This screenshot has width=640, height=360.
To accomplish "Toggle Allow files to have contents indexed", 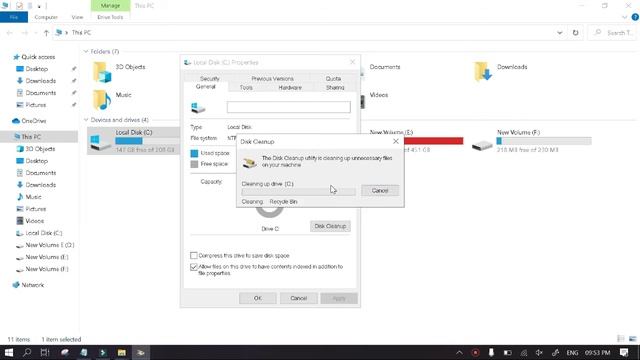I will [194, 267].
